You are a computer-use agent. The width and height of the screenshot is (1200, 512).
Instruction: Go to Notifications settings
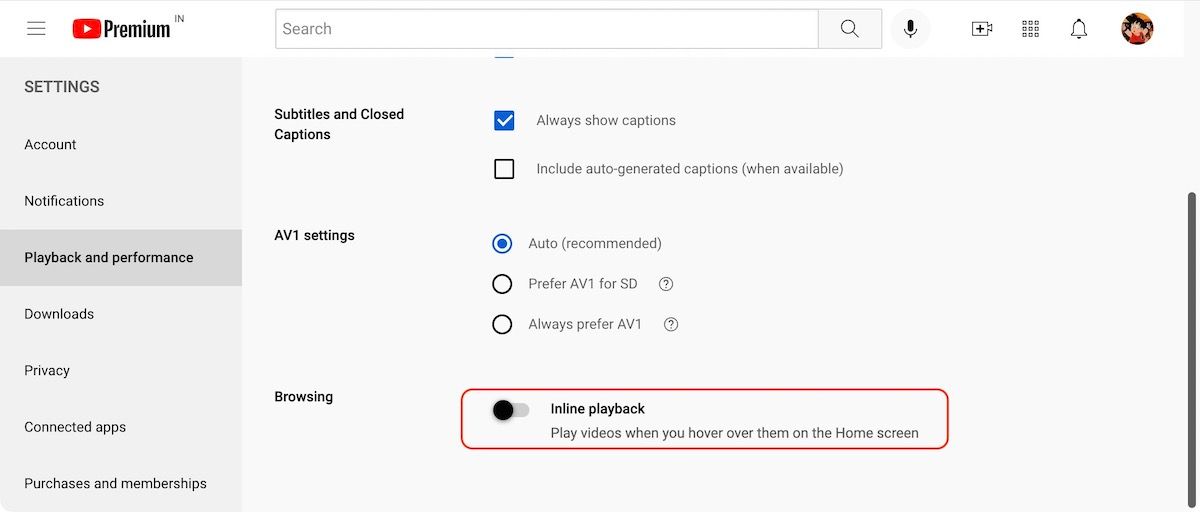pos(64,201)
